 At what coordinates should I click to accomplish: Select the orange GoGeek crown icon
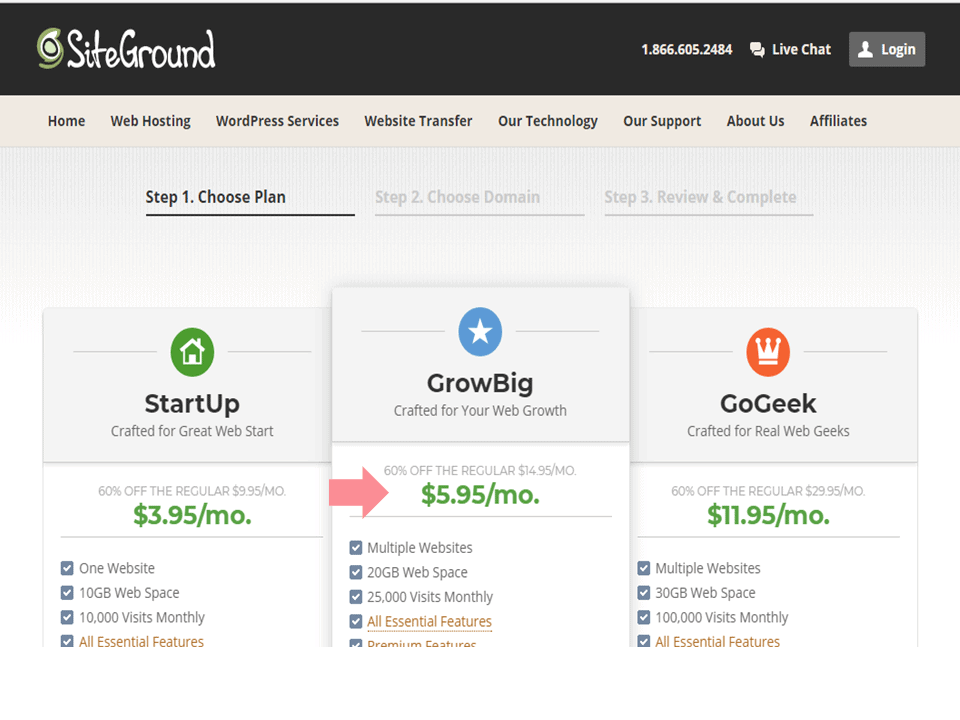(768, 352)
